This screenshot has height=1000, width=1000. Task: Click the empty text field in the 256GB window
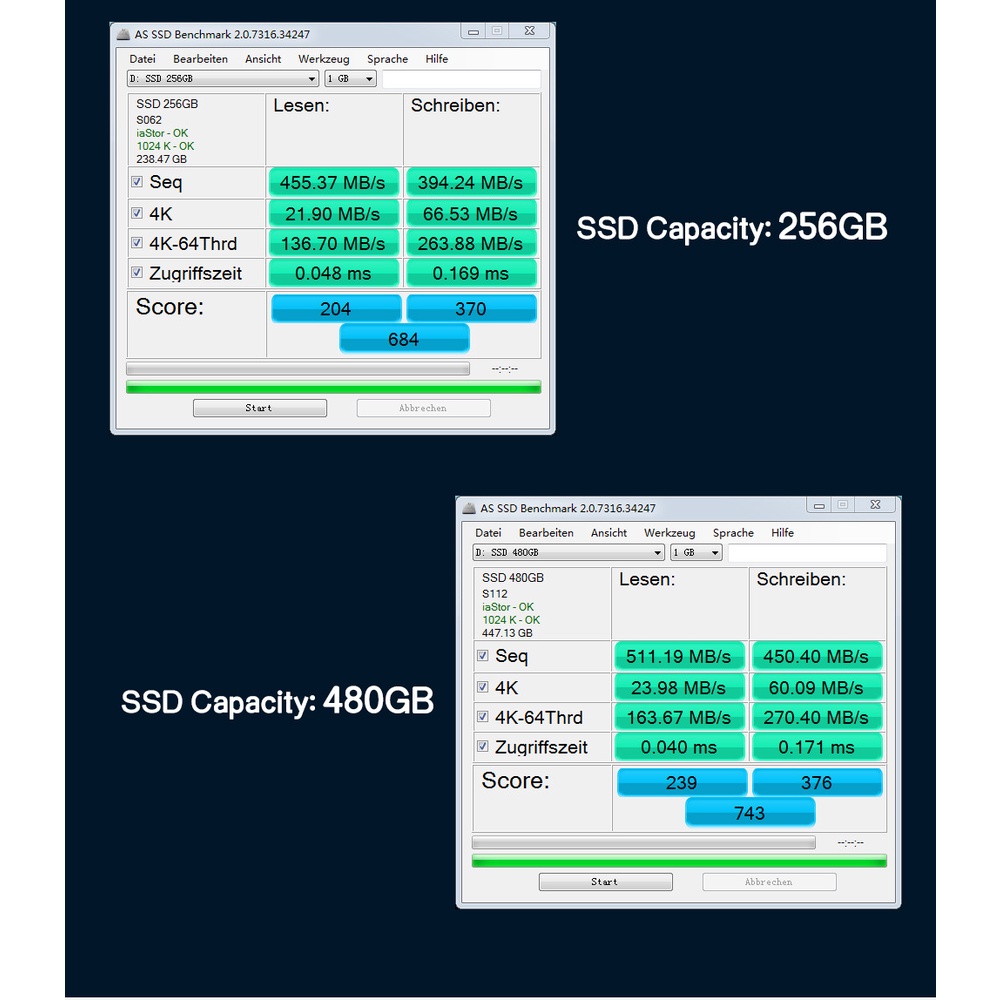[462, 78]
